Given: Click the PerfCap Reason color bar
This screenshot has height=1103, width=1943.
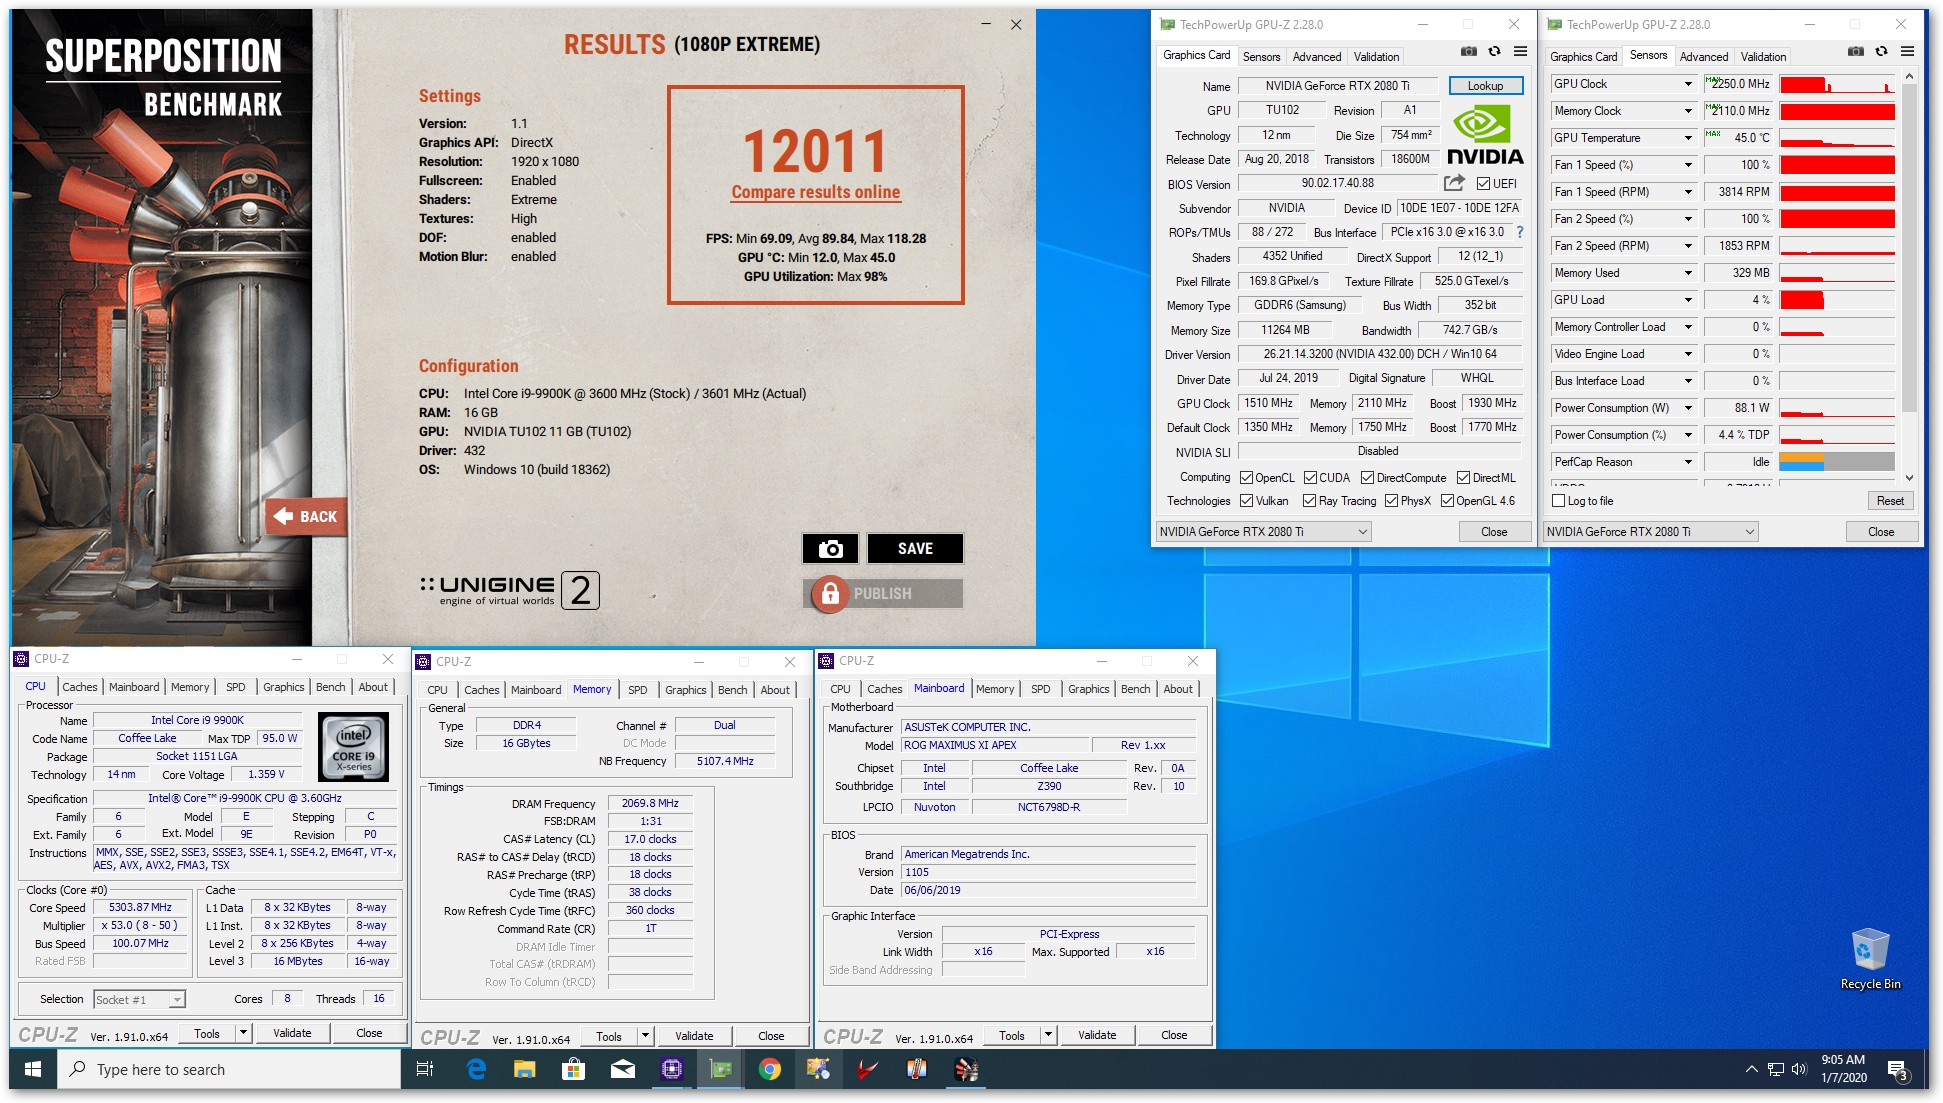Looking at the screenshot, I should click(1837, 462).
